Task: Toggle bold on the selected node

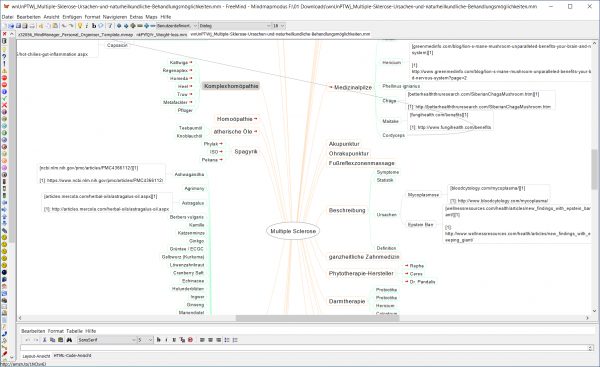Action: 94,26
